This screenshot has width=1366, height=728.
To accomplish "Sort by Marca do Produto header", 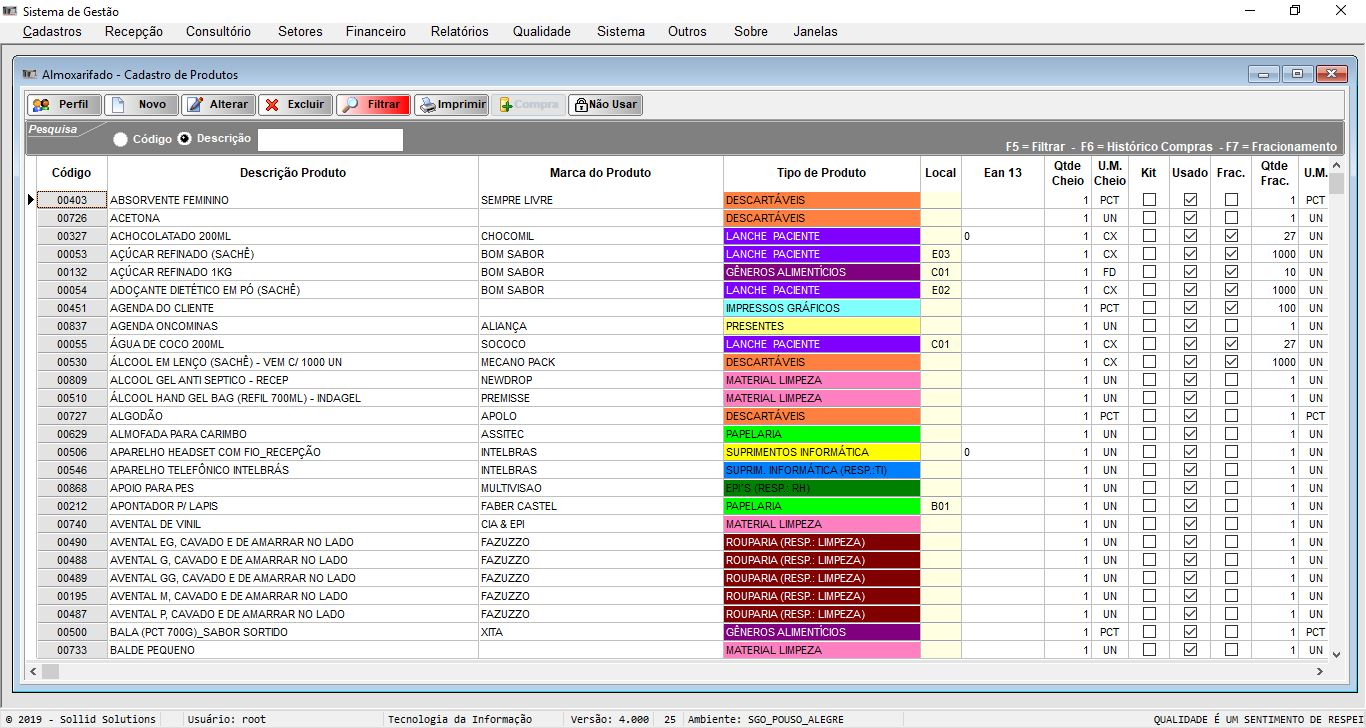I will click(600, 173).
